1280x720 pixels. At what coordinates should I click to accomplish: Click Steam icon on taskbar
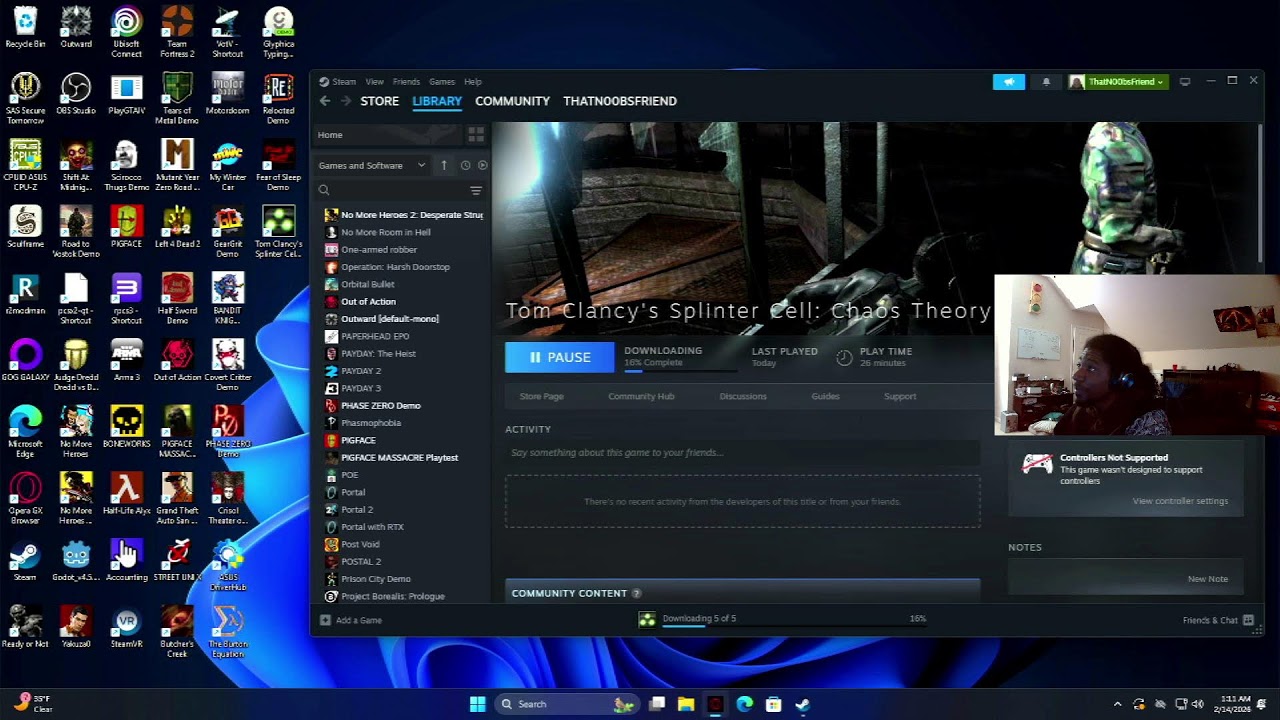coord(802,704)
